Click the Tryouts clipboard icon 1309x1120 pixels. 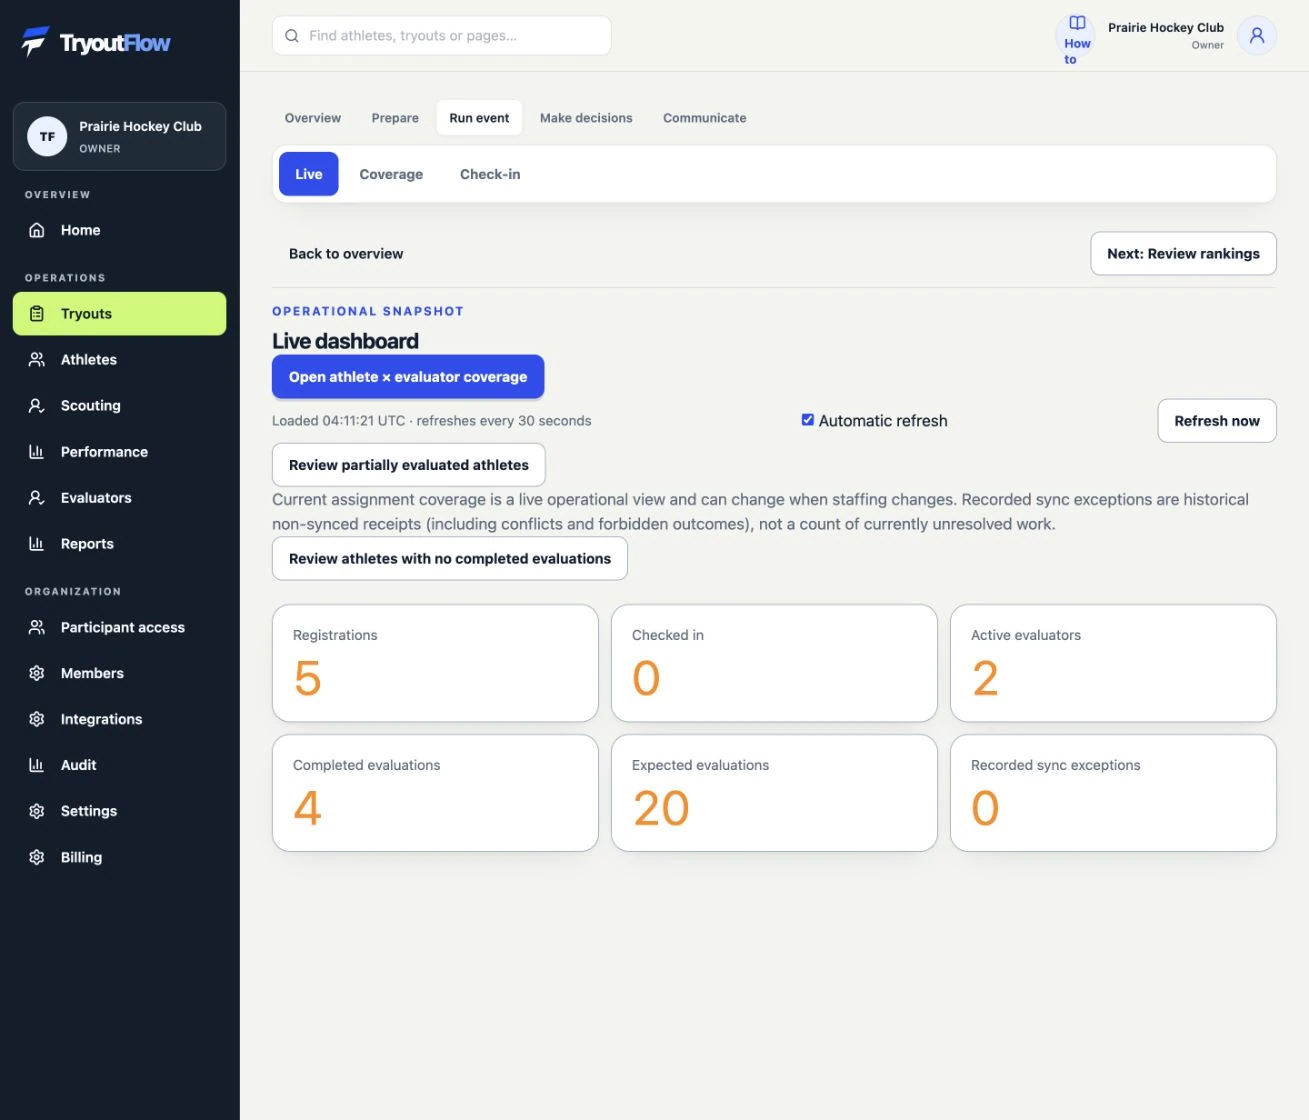(37, 314)
